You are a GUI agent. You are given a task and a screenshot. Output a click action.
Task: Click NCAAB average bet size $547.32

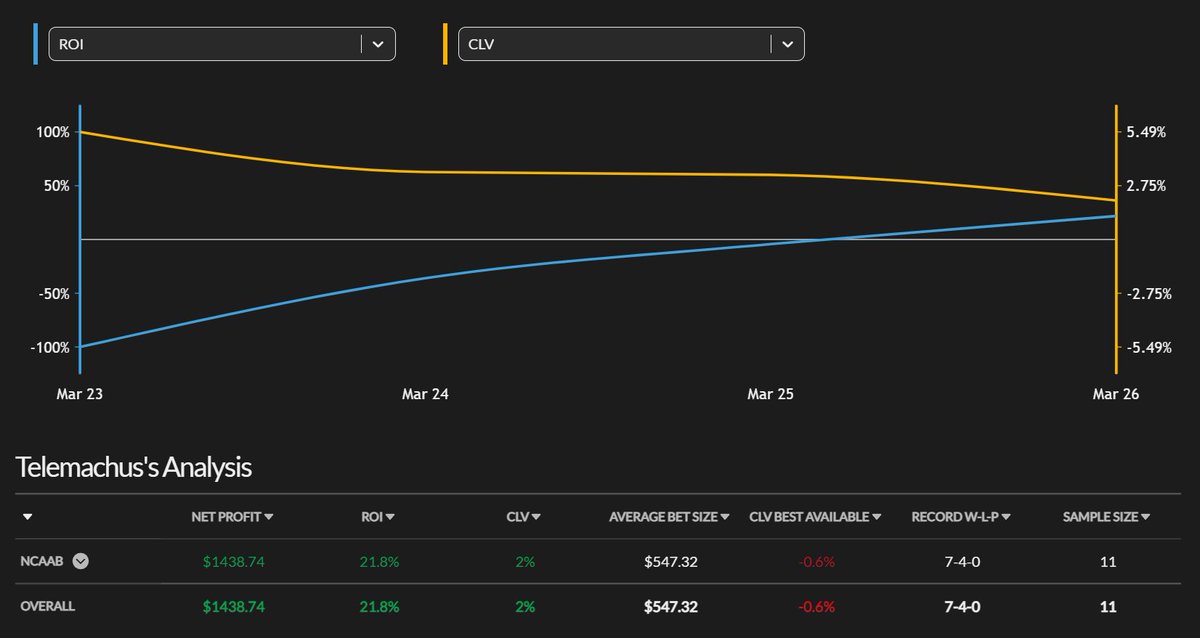[x=671, y=562]
